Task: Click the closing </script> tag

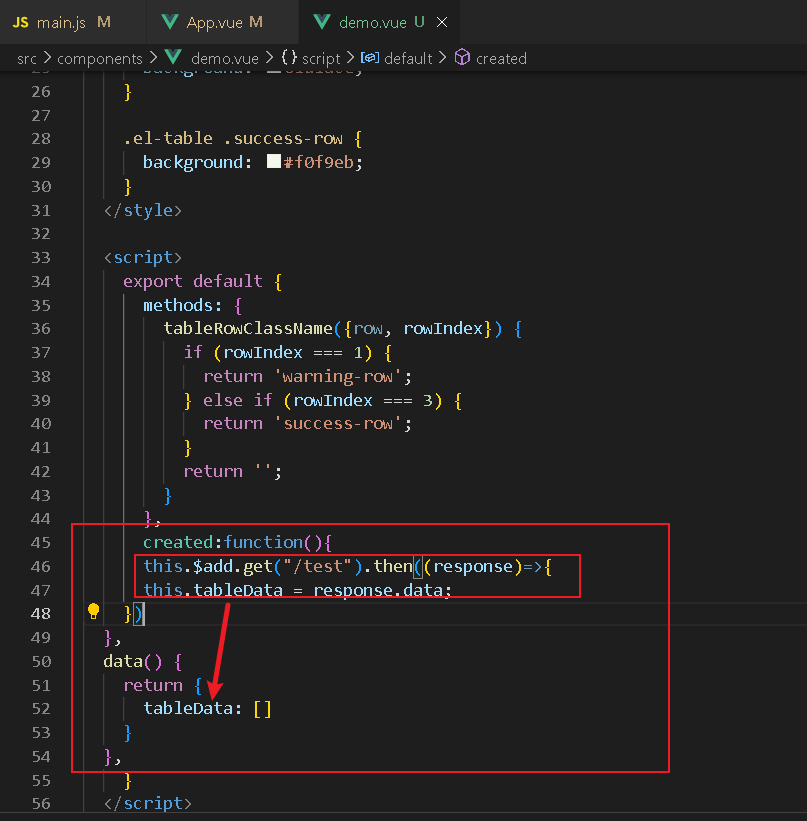Action: pos(148,804)
